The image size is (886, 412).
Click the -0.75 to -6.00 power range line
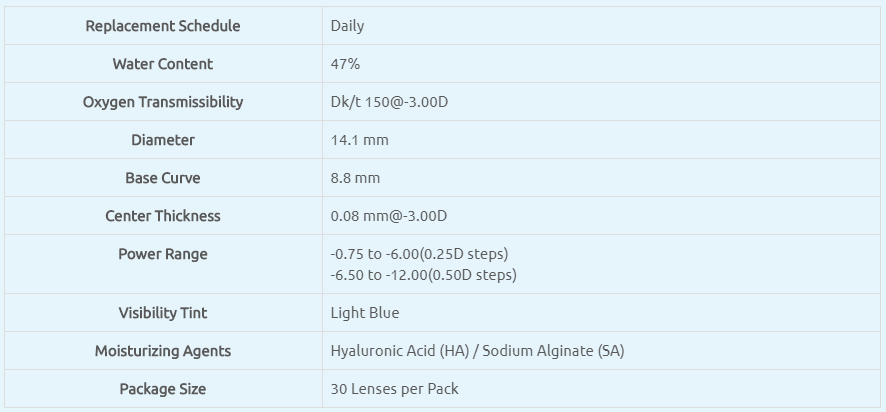tap(419, 254)
